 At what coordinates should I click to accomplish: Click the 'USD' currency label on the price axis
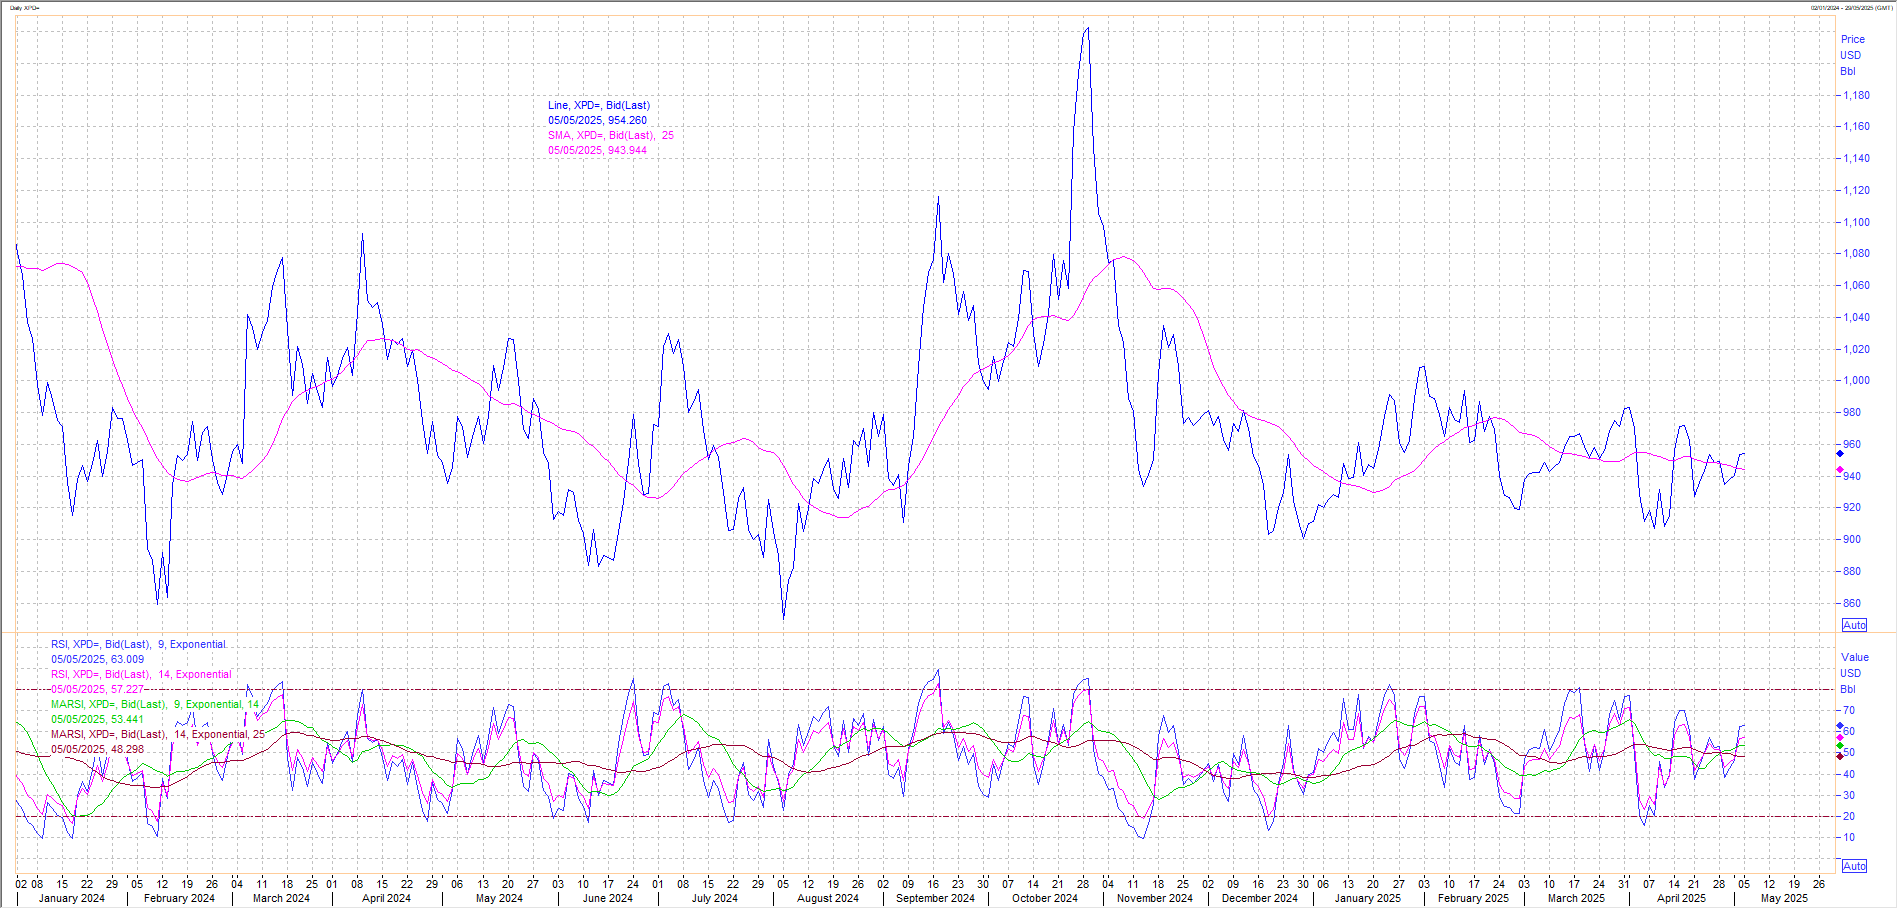[1851, 55]
